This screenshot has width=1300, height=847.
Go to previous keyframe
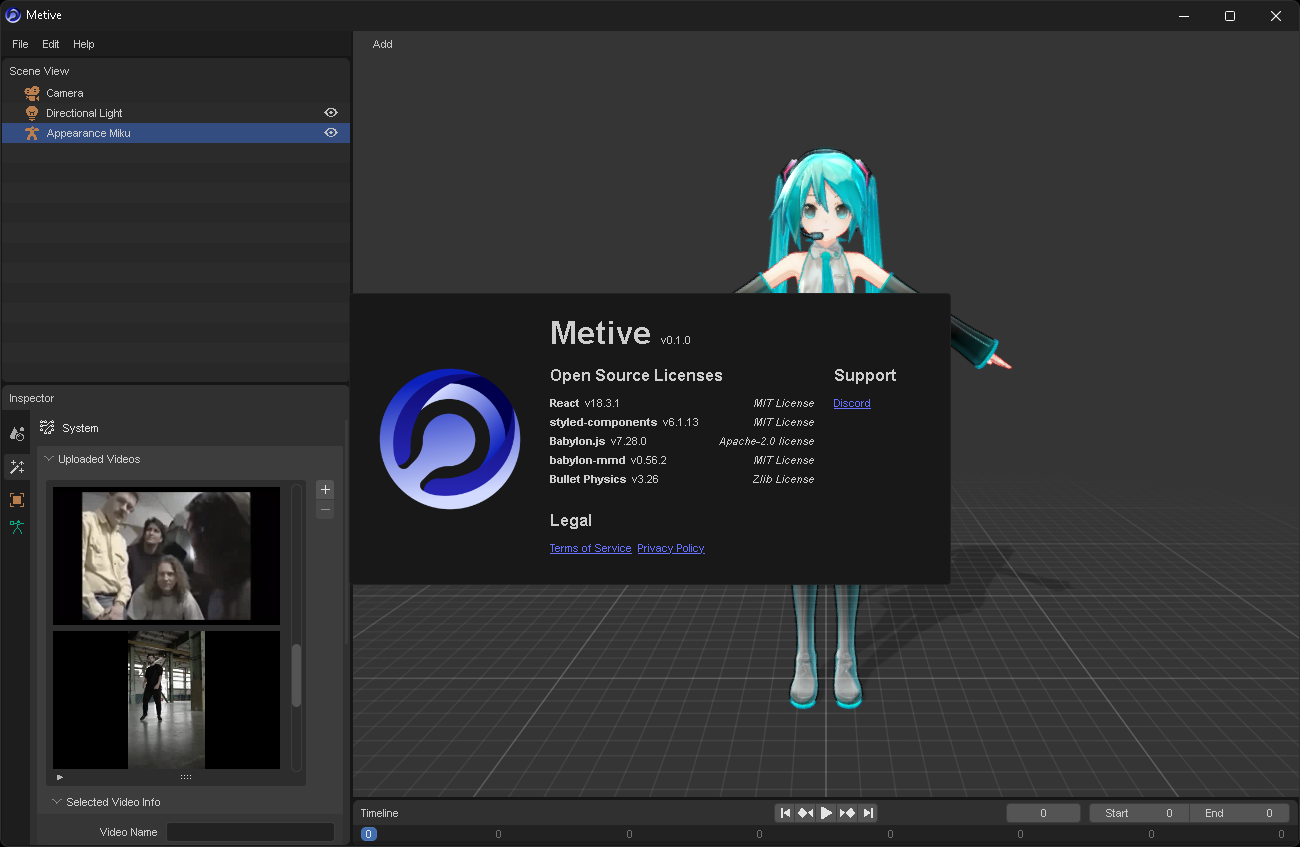click(x=805, y=813)
